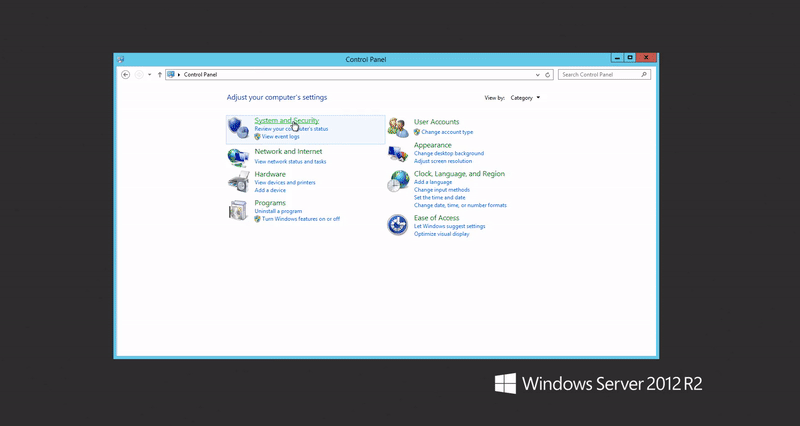The image size is (800, 426).
Task: Click the forward navigation arrow
Action: [139, 74]
